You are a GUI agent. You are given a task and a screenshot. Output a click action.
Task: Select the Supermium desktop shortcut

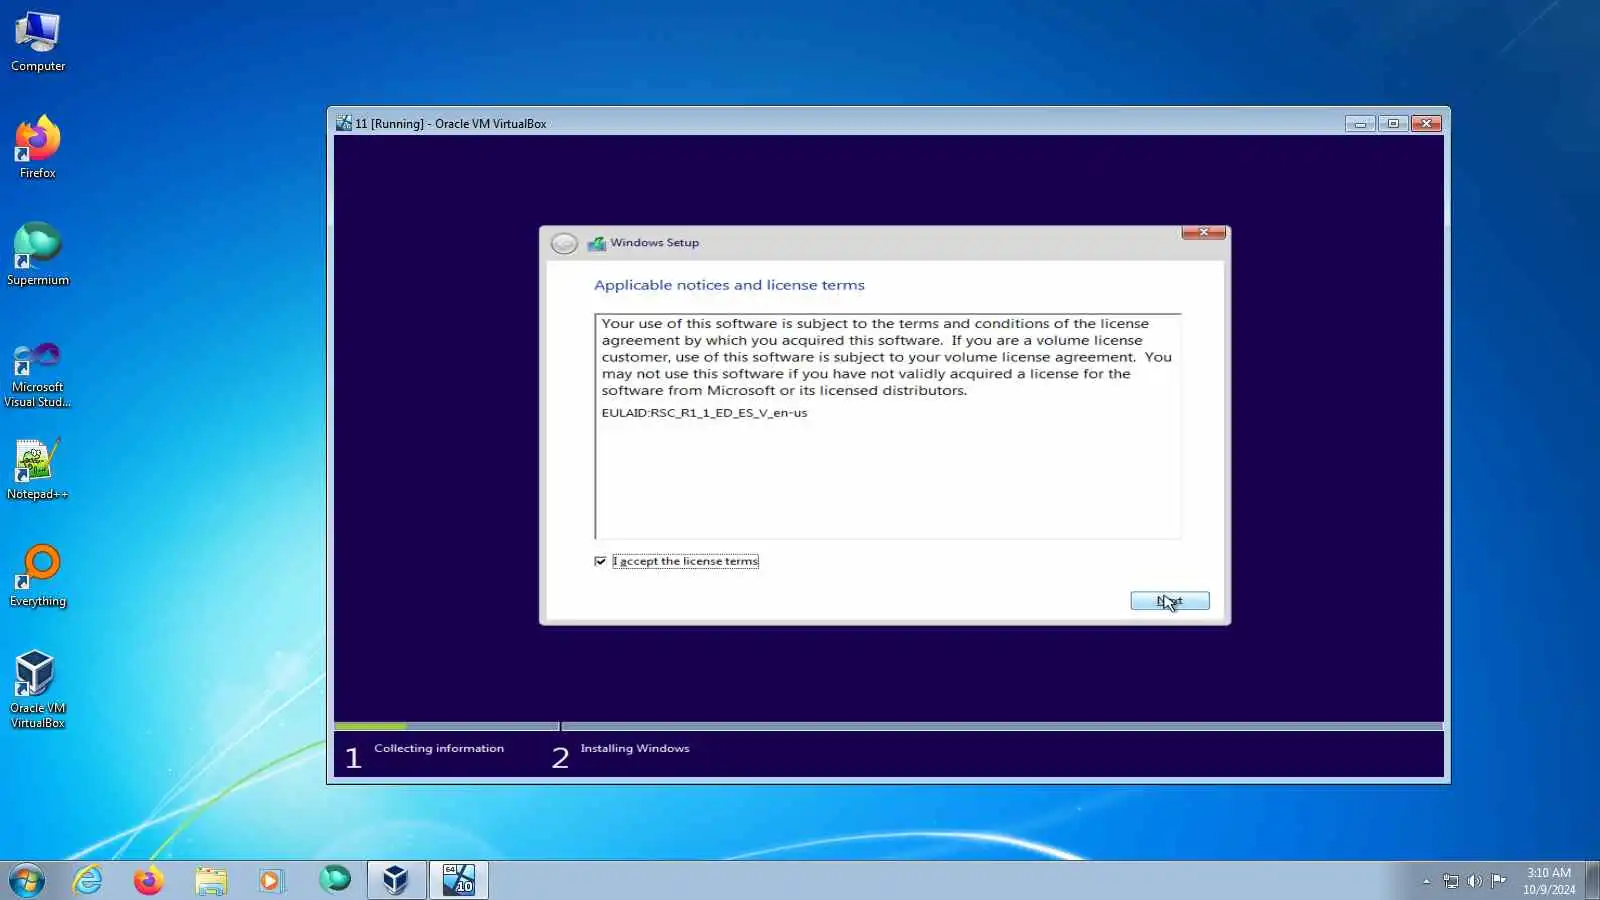pos(38,254)
